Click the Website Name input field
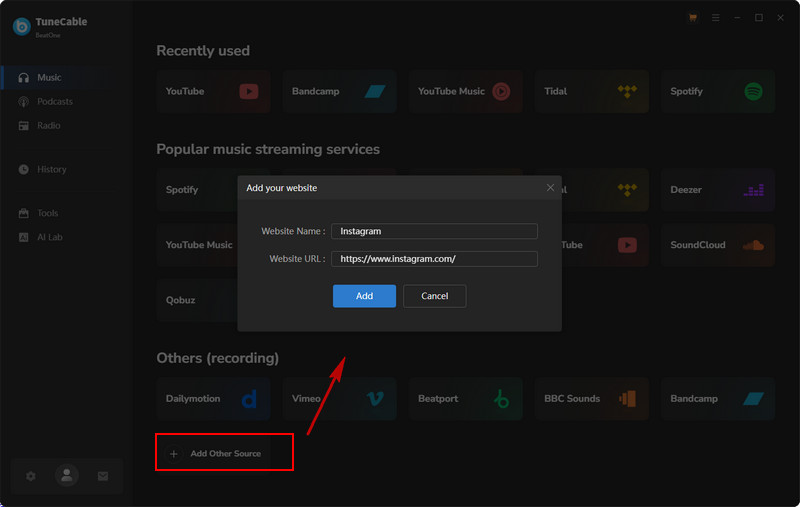This screenshot has width=800, height=507. [434, 231]
